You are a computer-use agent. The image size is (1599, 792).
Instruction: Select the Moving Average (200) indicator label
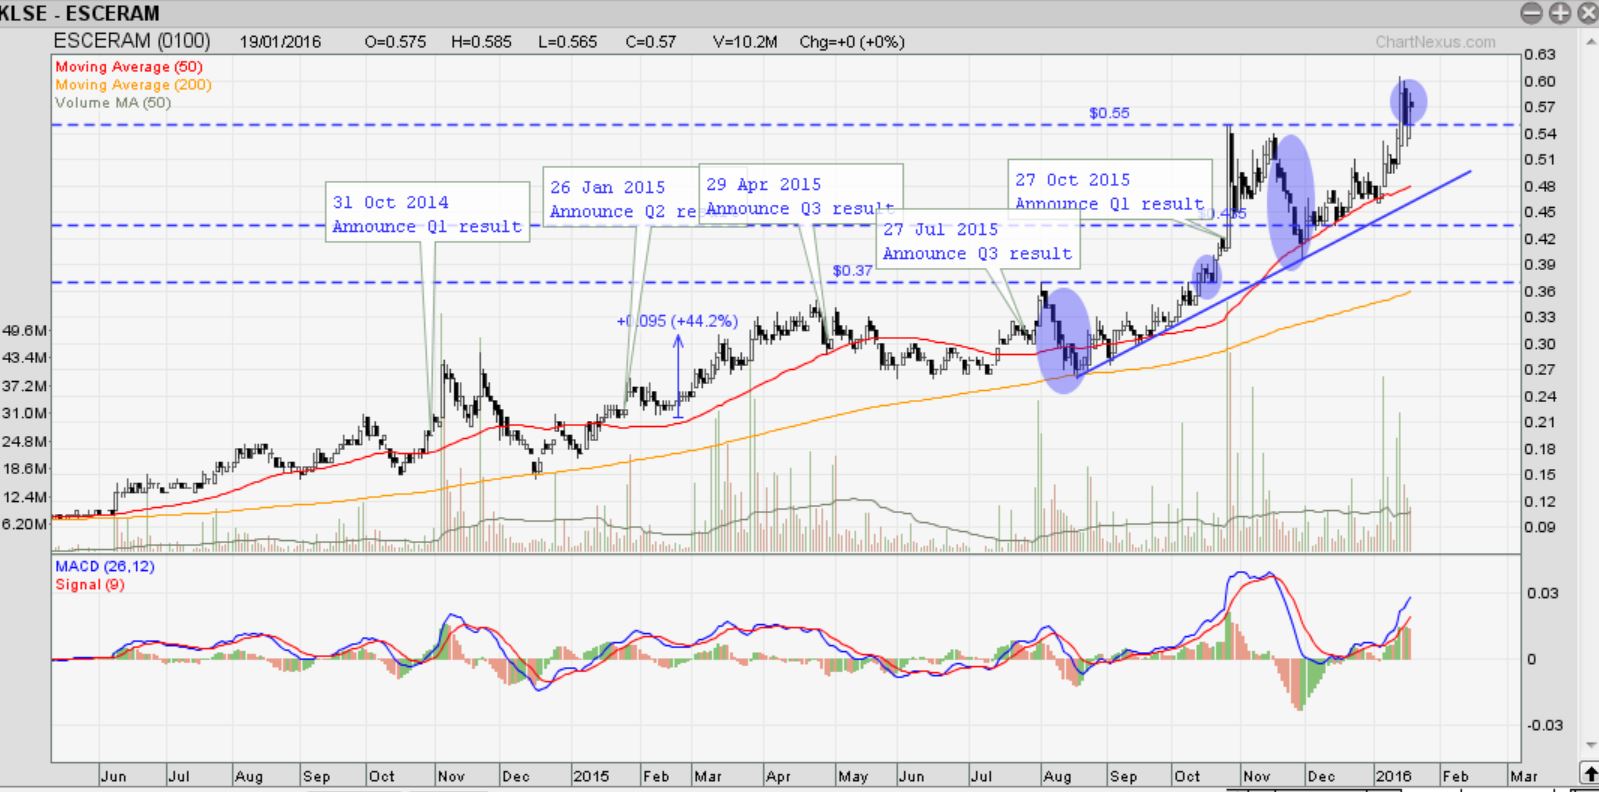point(133,85)
